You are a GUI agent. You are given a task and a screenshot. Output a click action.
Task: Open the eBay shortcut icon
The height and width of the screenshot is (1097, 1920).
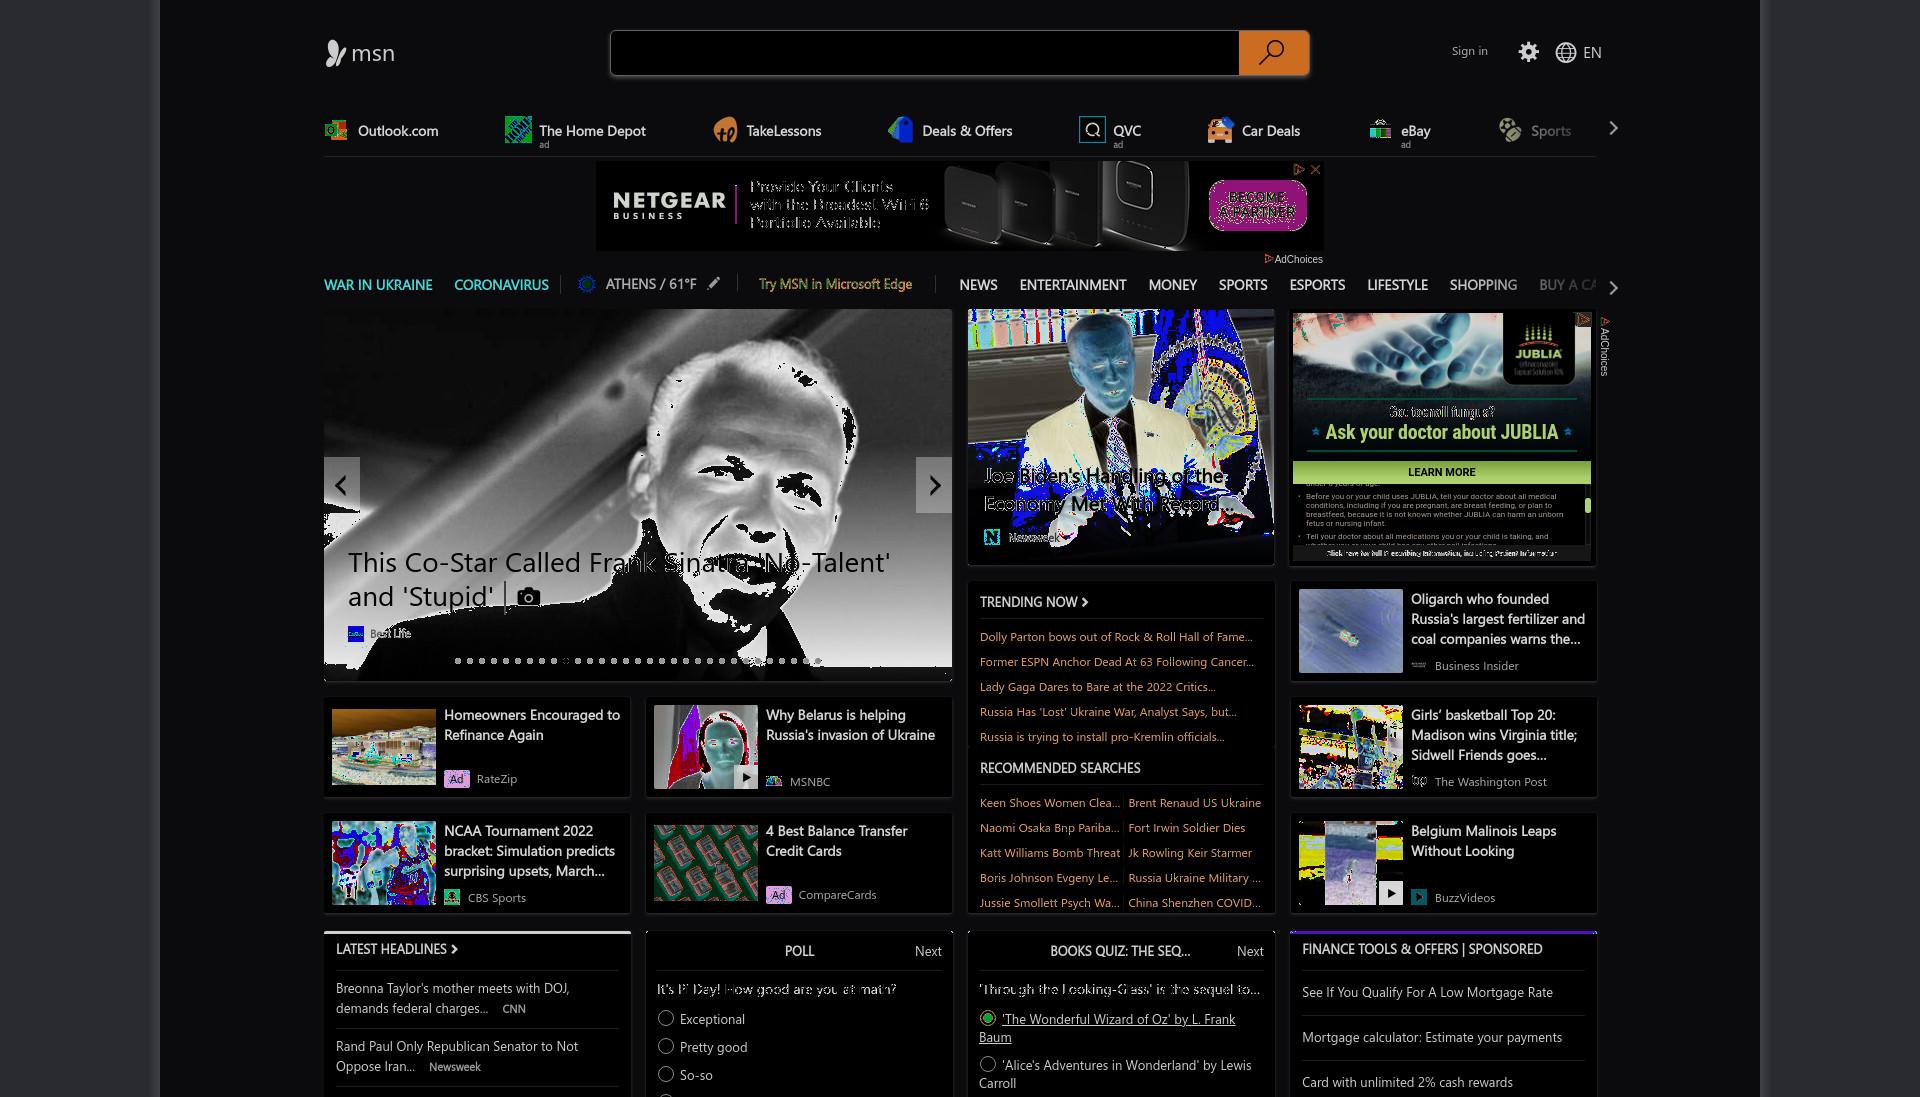(1380, 130)
